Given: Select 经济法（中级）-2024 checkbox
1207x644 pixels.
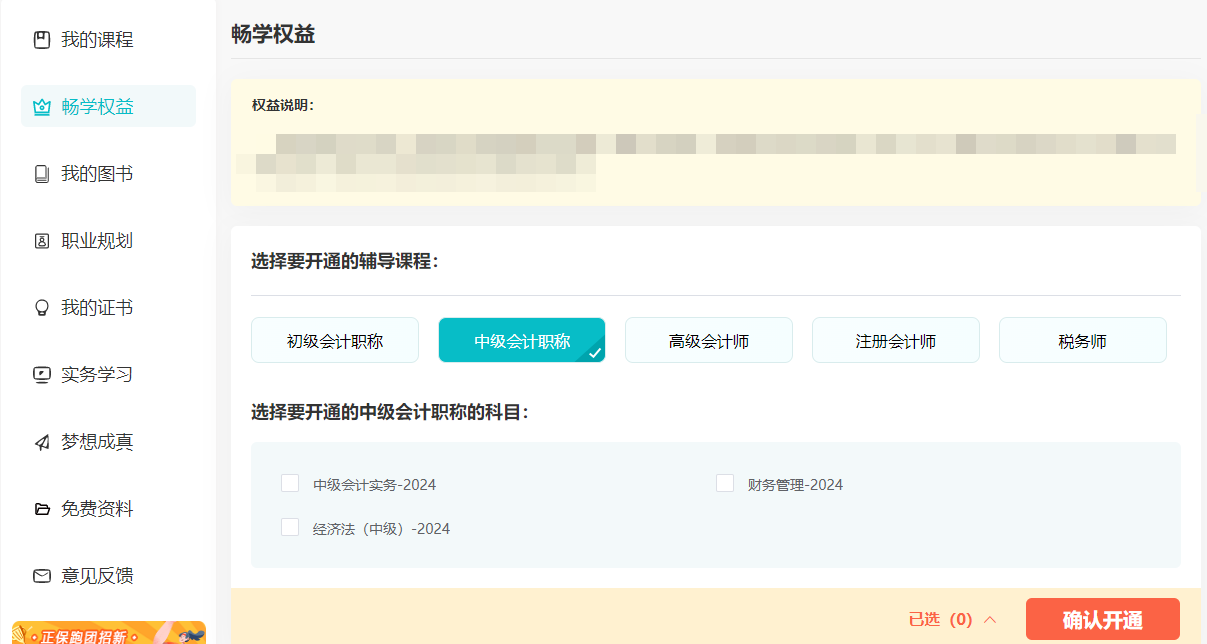Looking at the screenshot, I should point(290,527).
